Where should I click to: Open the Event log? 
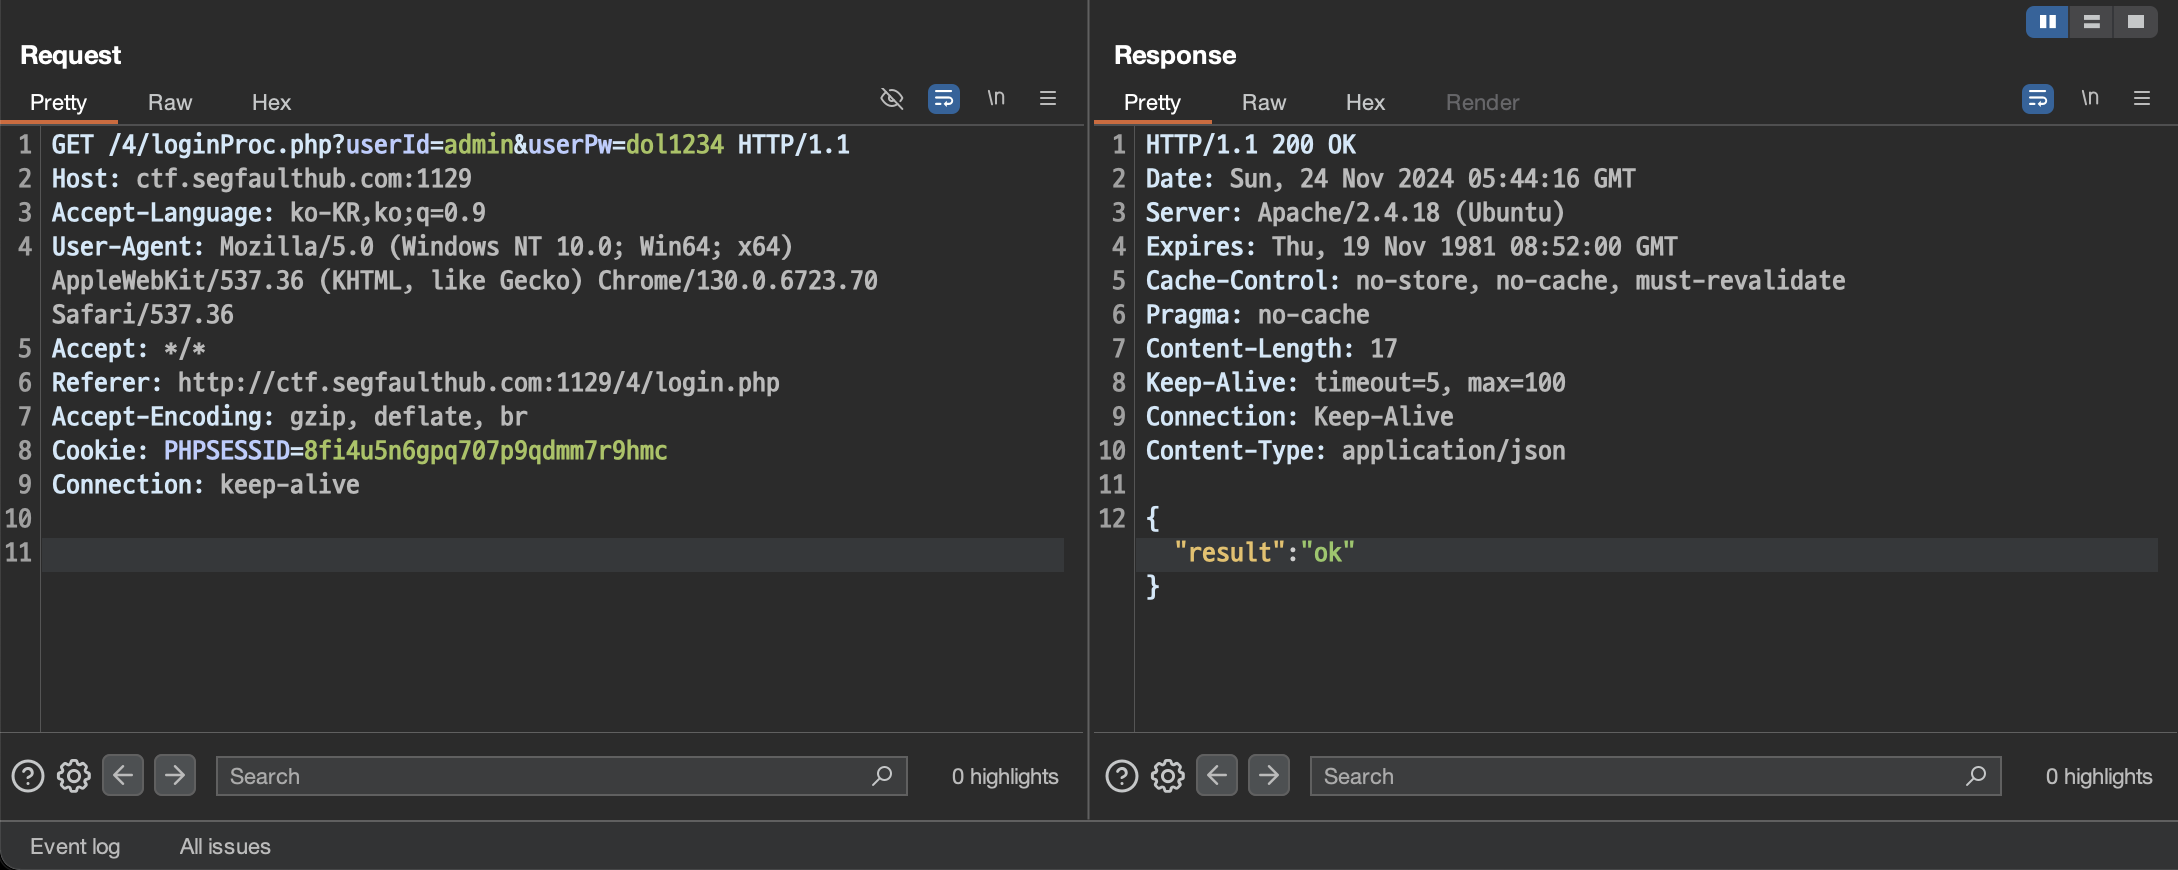[x=75, y=846]
